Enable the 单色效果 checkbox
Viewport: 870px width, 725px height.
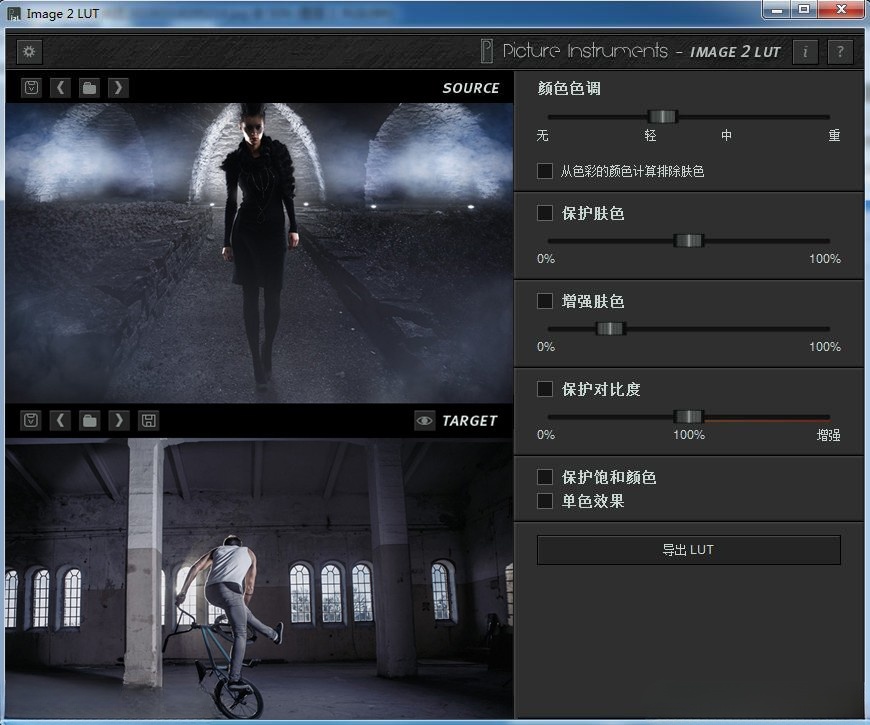545,501
